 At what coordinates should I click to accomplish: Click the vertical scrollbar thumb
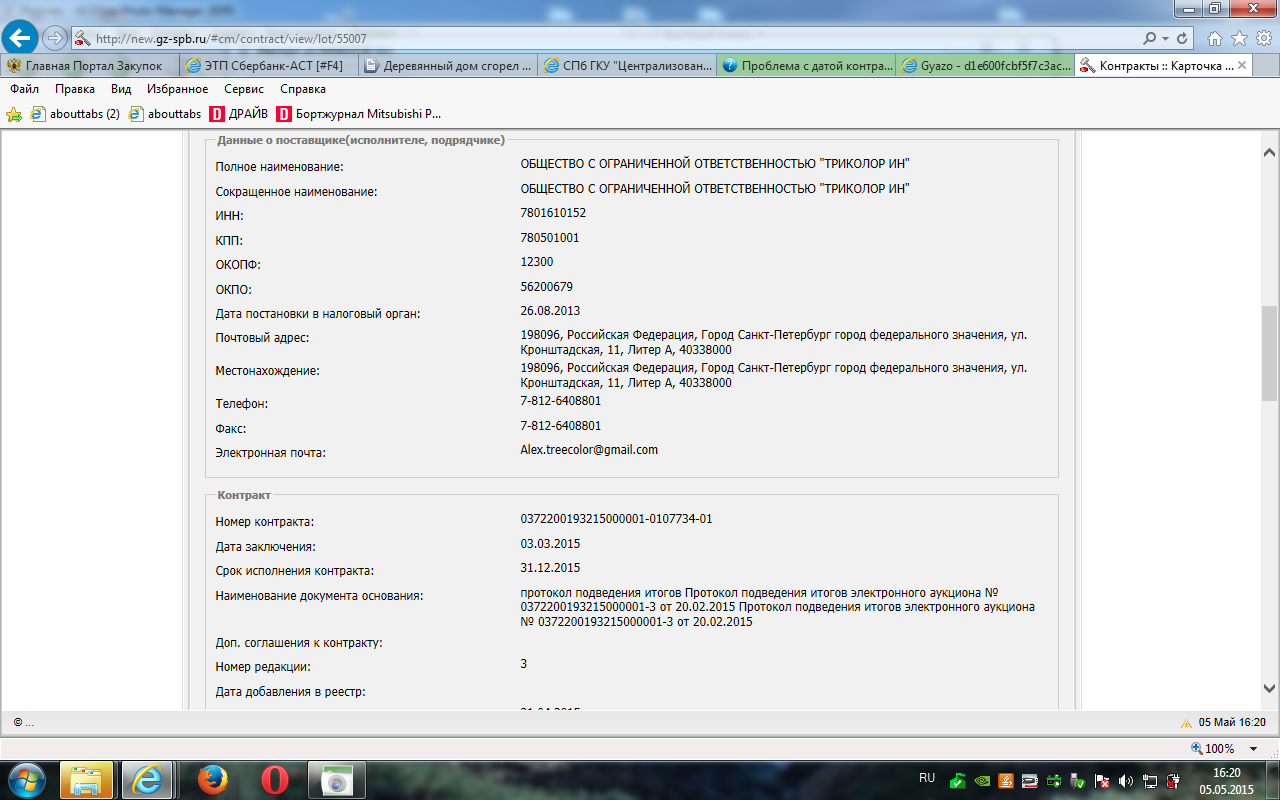pyautogui.click(x=1269, y=353)
